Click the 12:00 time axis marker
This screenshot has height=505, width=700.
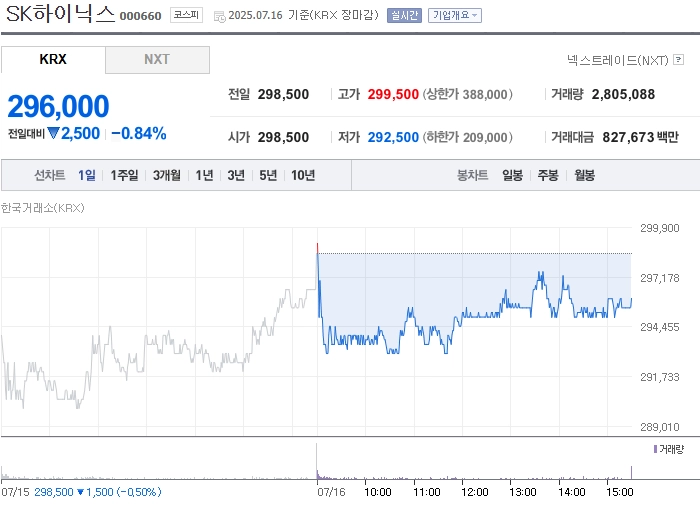pos(475,492)
